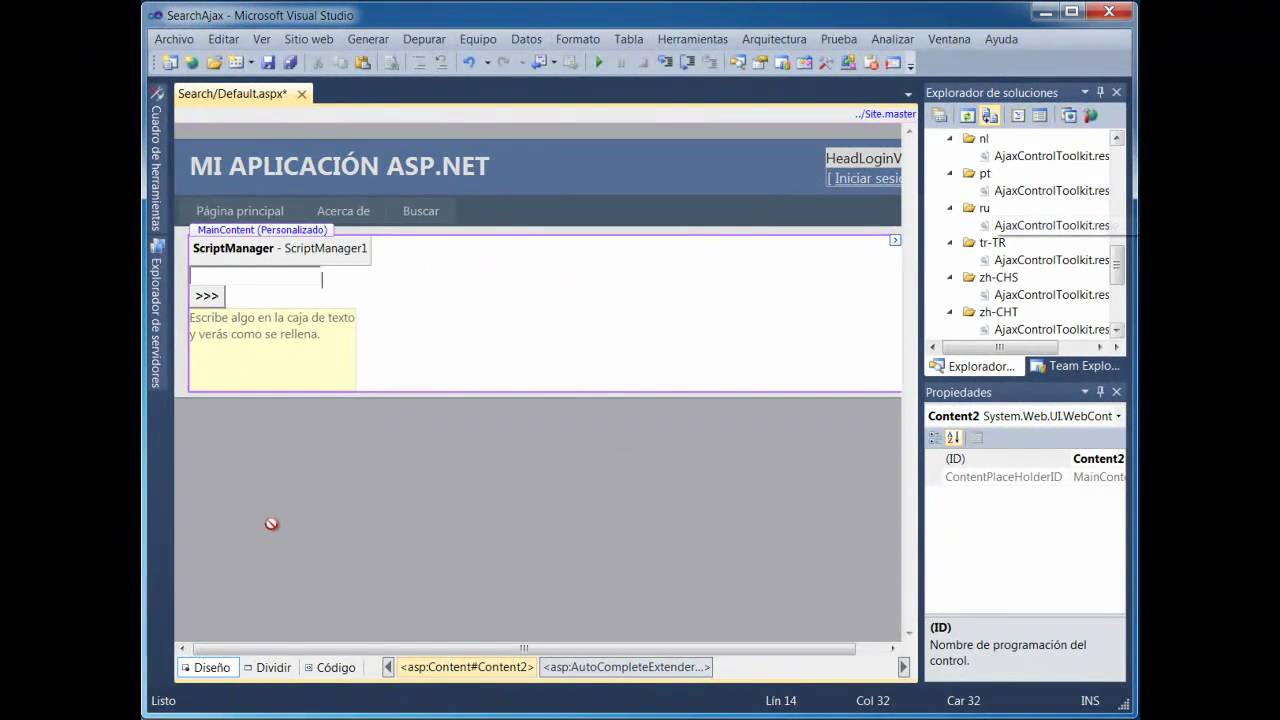Click Copy Web Site icon in Explorador de soluciones

pyautogui.click(x=1069, y=115)
